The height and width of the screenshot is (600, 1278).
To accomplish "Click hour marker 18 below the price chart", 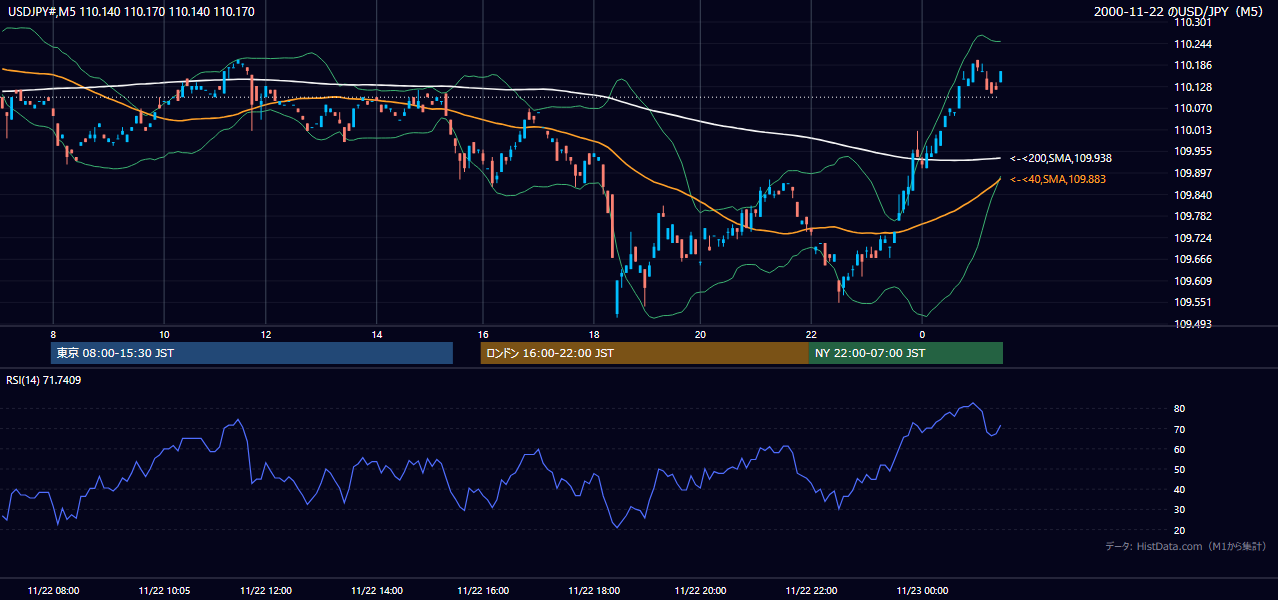I will 594,334.
